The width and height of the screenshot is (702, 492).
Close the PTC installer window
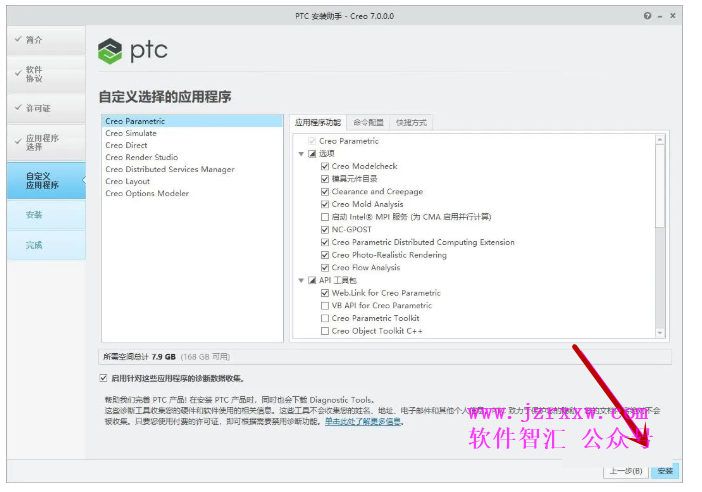point(672,16)
